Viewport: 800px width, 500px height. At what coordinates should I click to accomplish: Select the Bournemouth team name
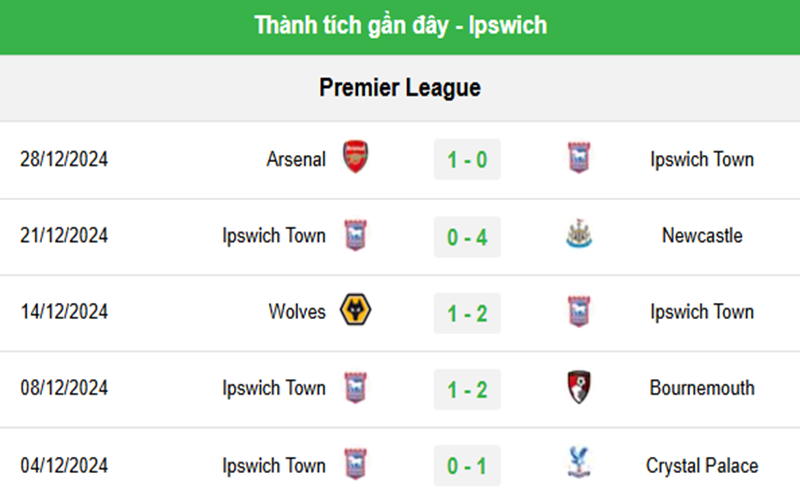pos(702,388)
